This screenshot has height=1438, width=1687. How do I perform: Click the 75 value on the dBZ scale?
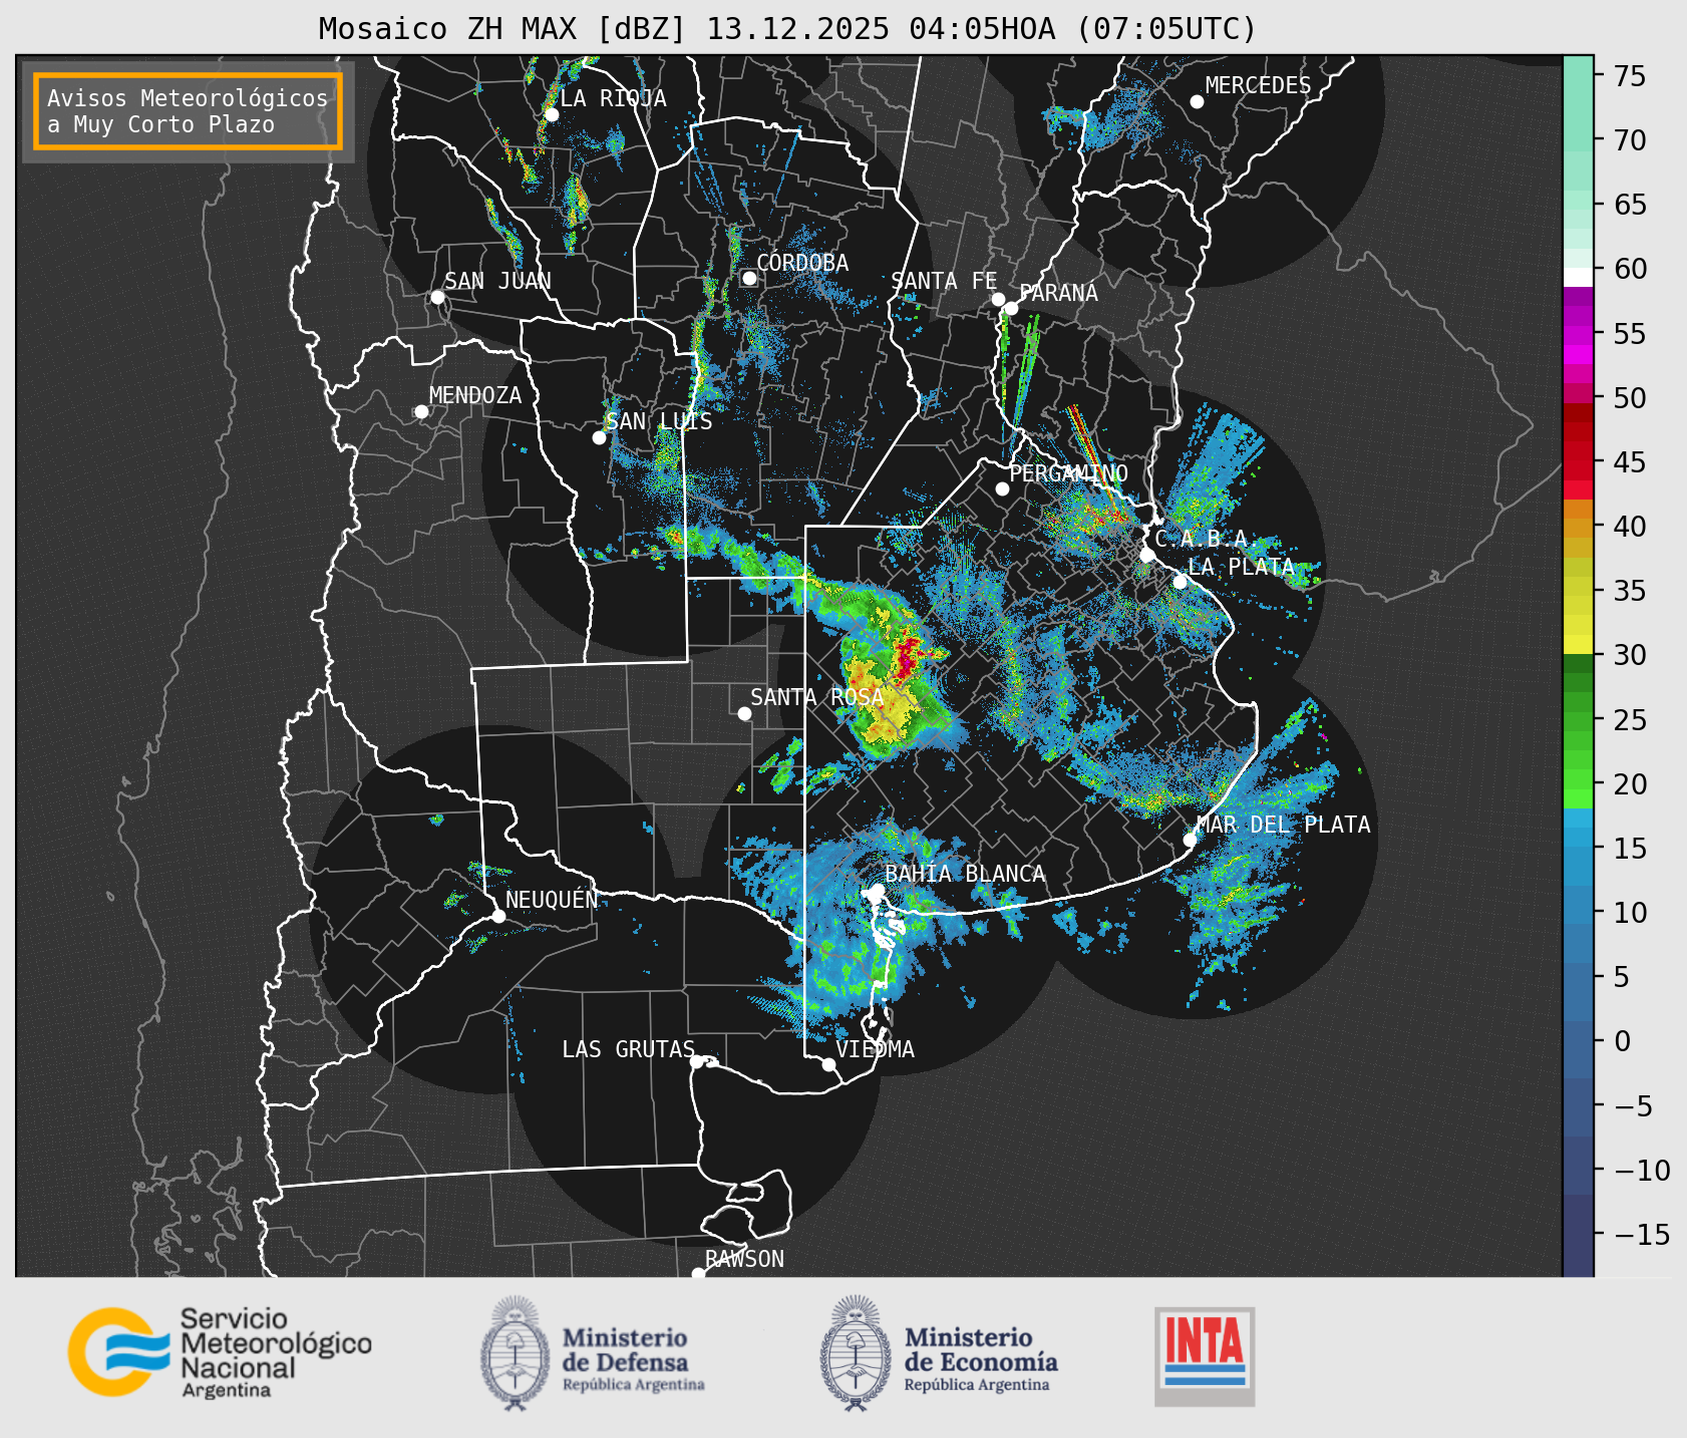[x=1629, y=76]
